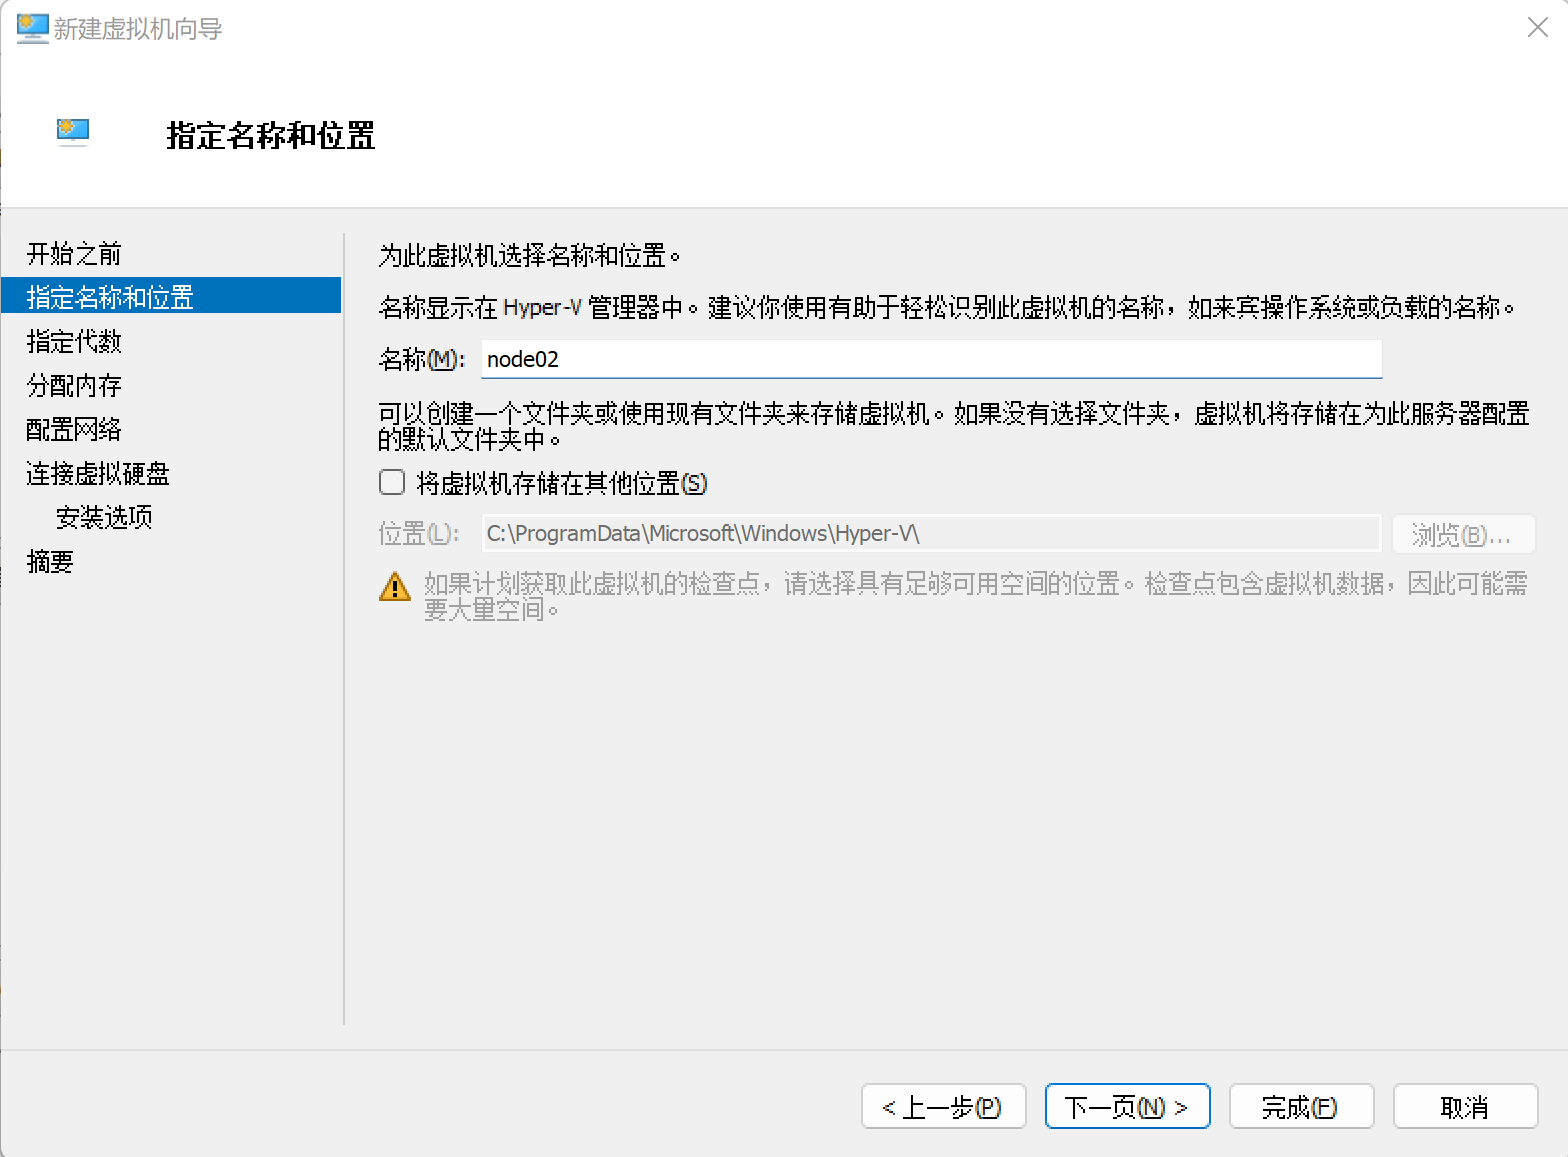Open the 分配内存 step
The height and width of the screenshot is (1157, 1568).
pos(74,386)
